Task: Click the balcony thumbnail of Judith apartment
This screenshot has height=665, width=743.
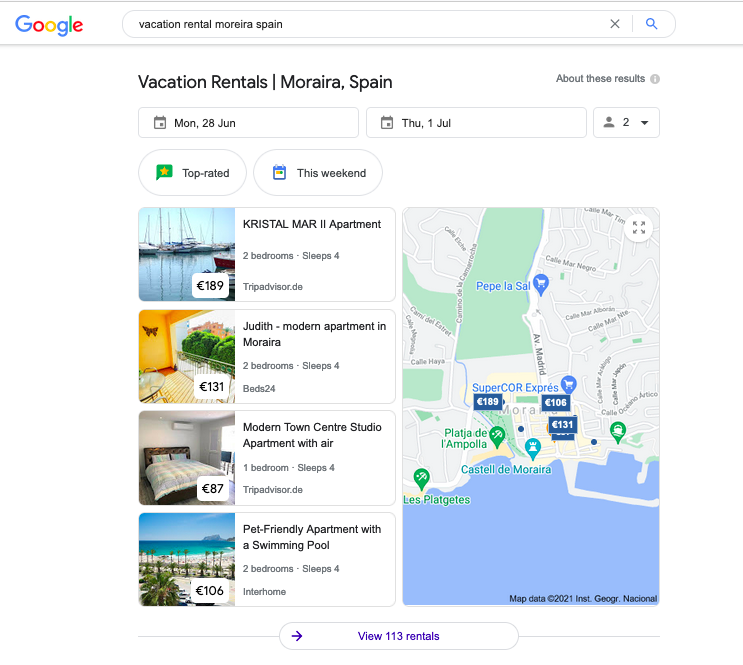Action: point(187,356)
